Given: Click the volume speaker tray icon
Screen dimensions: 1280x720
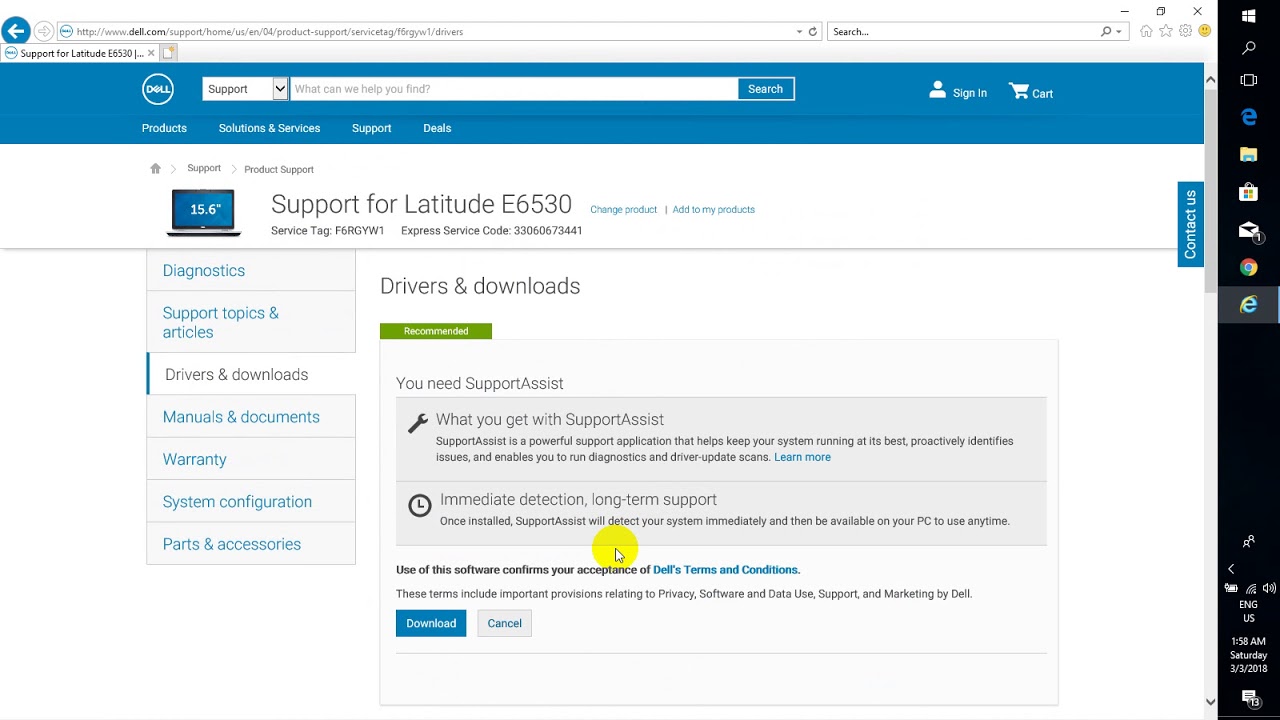Looking at the screenshot, I should pyautogui.click(x=1269, y=589).
